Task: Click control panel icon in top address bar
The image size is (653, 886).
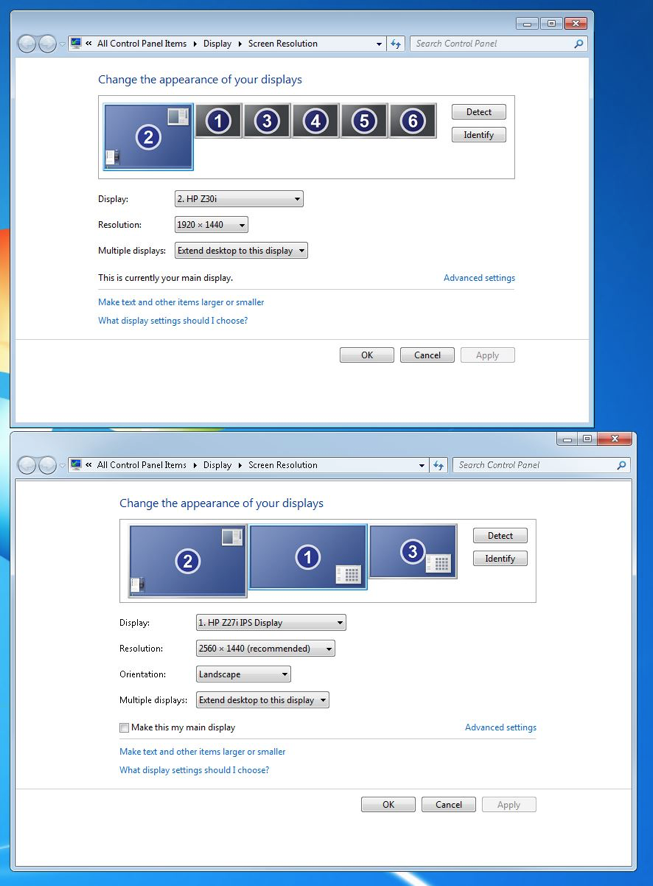Action: tap(76, 44)
